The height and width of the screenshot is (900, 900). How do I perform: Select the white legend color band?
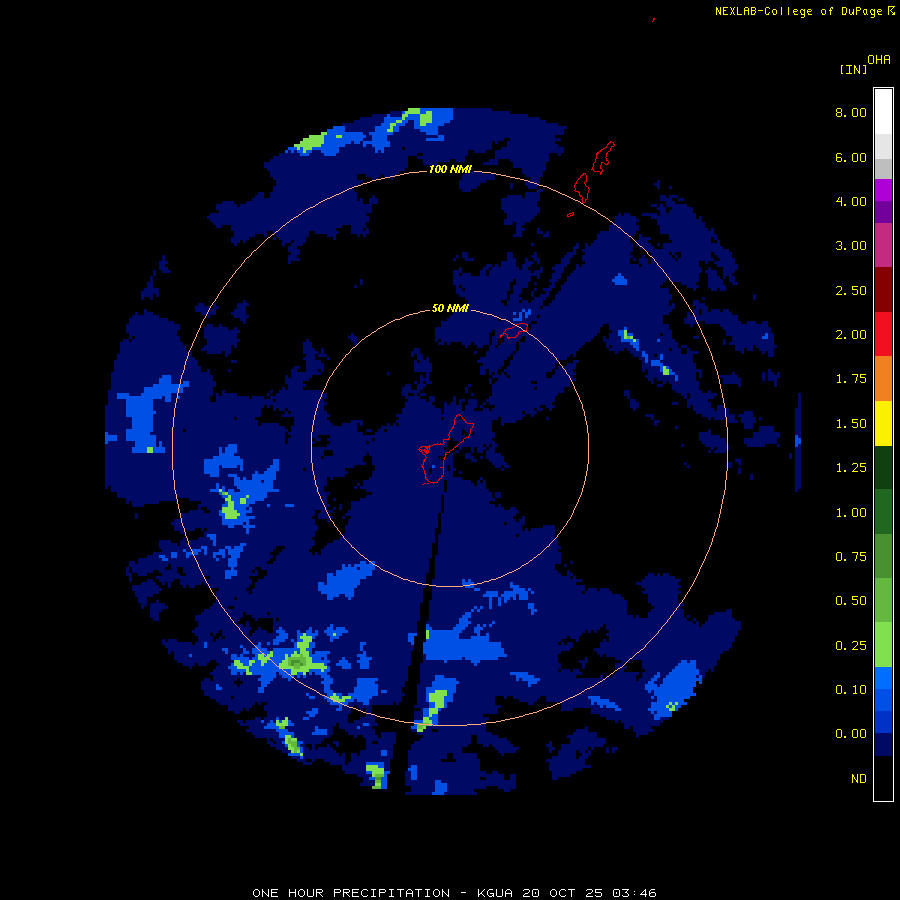click(883, 111)
